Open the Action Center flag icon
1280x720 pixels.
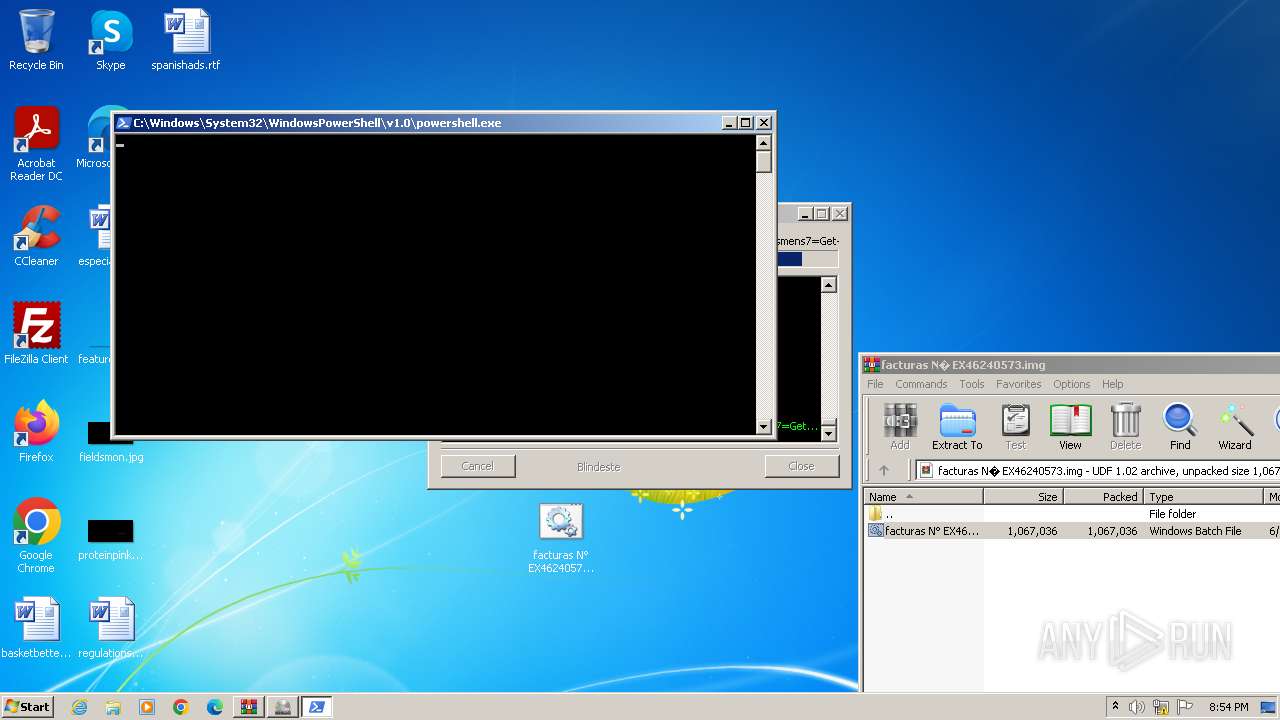pos(1185,707)
